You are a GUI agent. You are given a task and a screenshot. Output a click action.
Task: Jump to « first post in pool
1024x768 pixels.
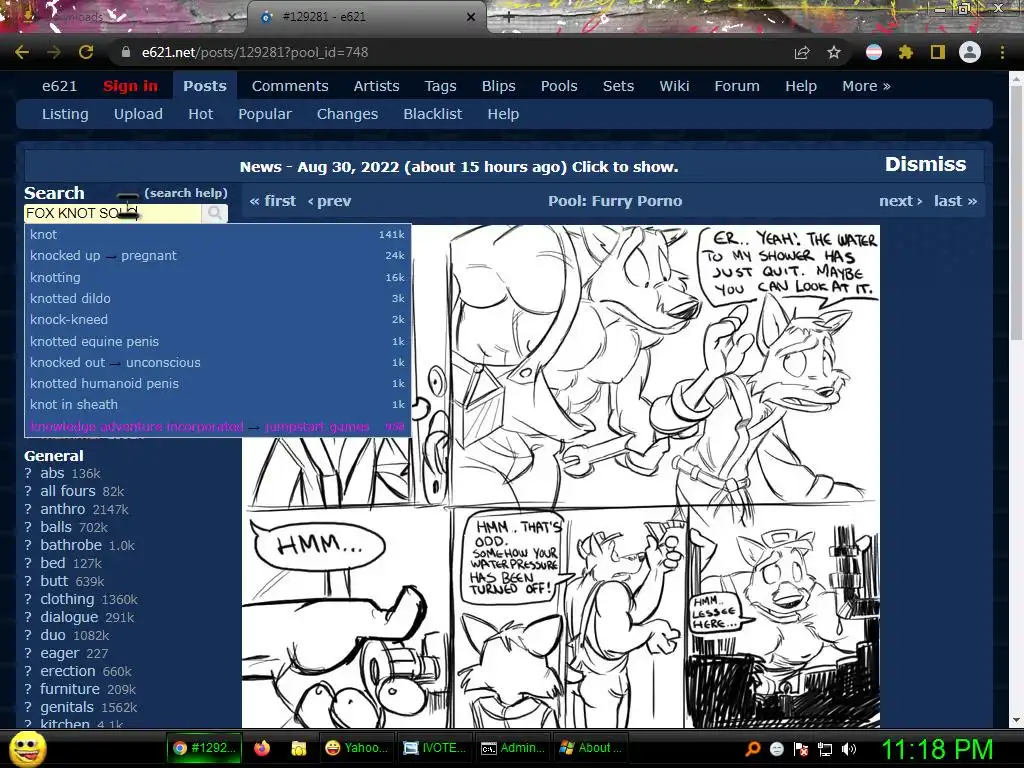point(272,201)
